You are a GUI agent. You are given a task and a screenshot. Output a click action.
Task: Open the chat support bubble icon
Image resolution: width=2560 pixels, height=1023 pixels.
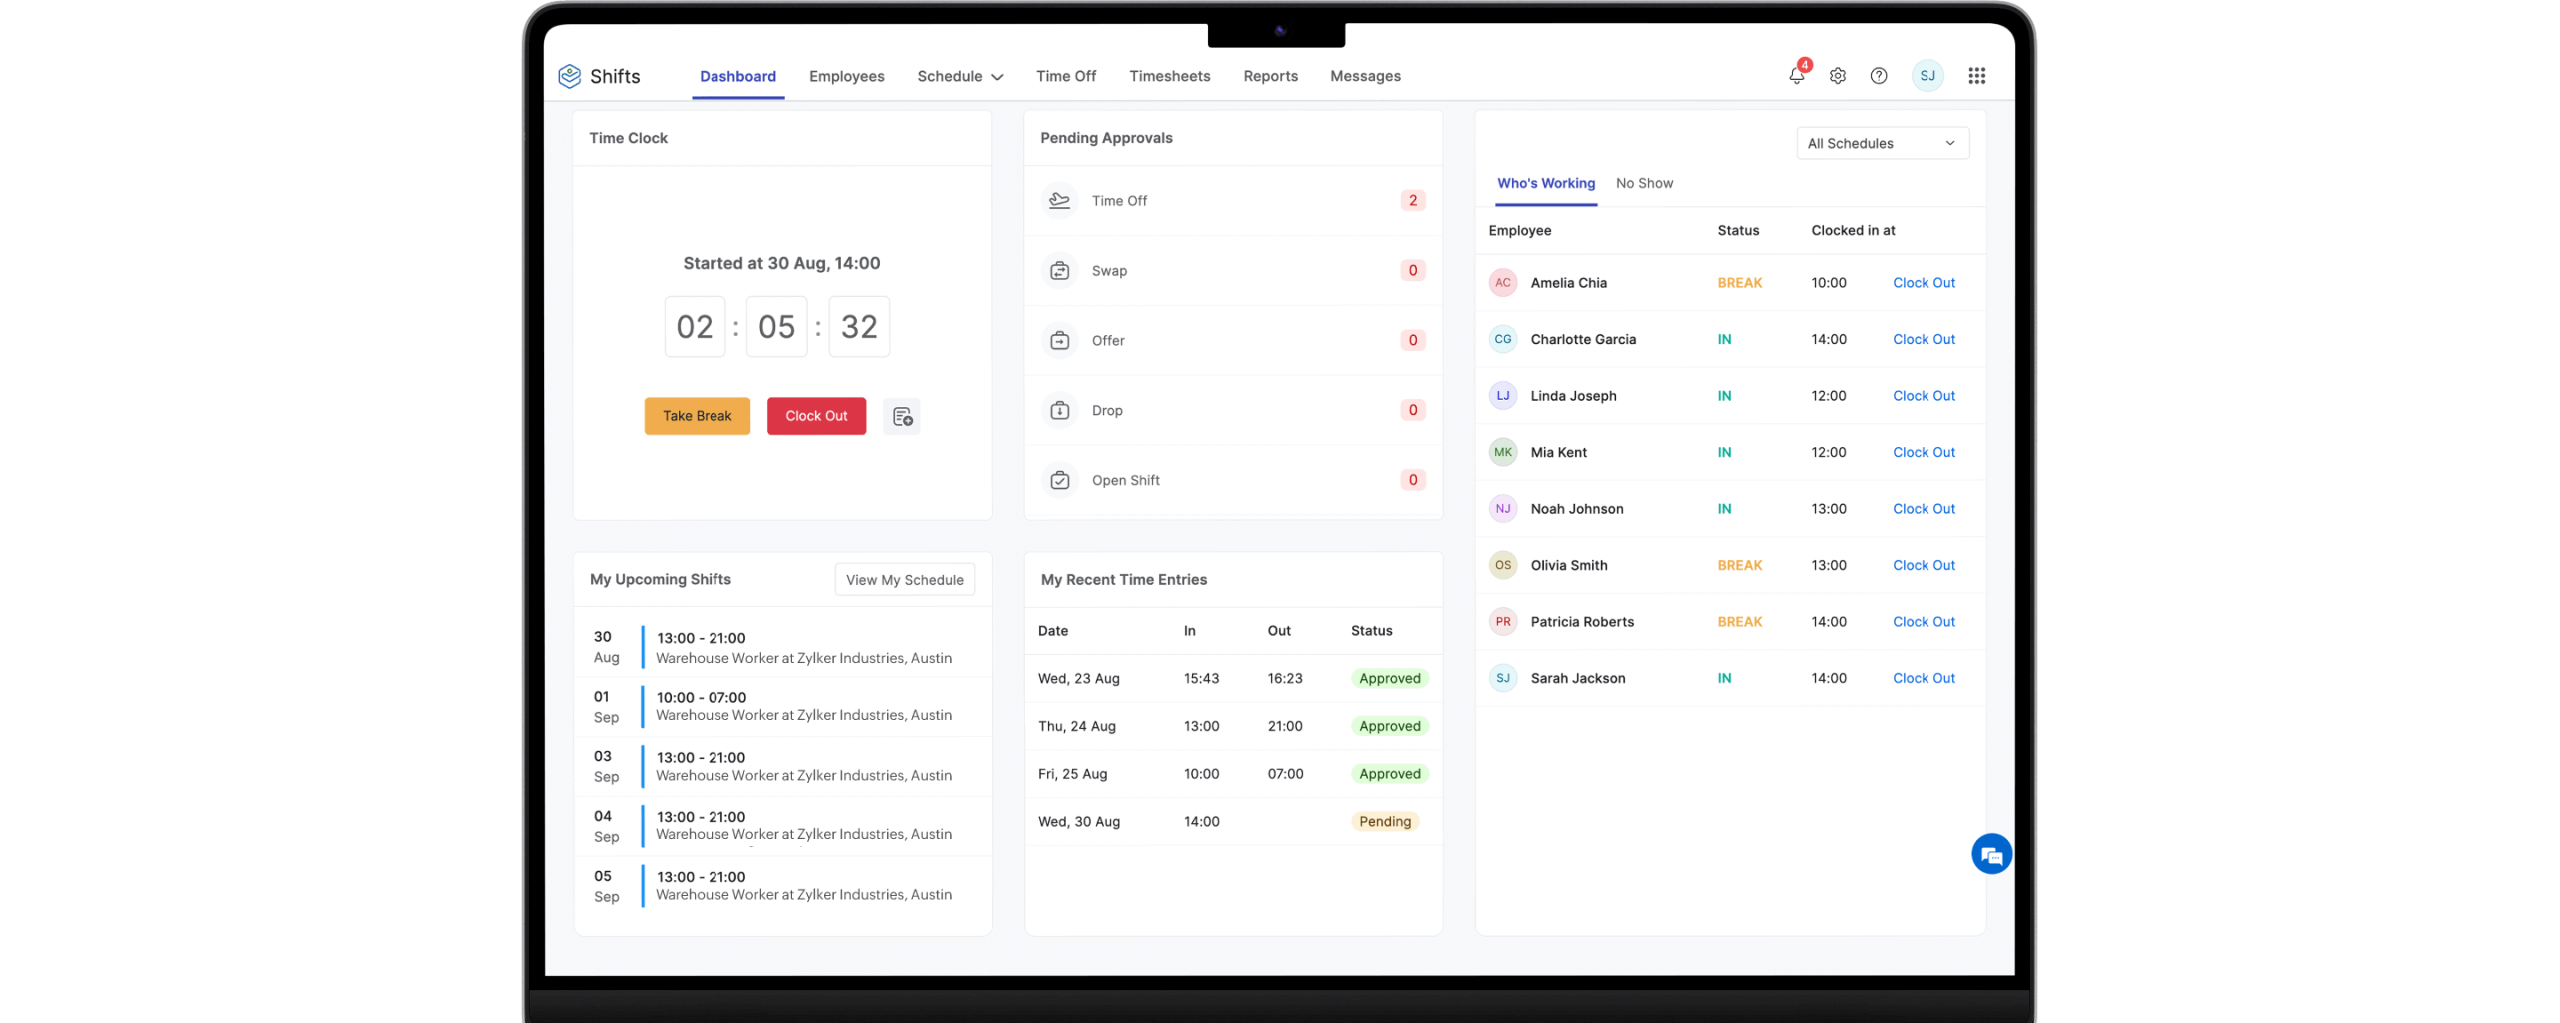1990,854
